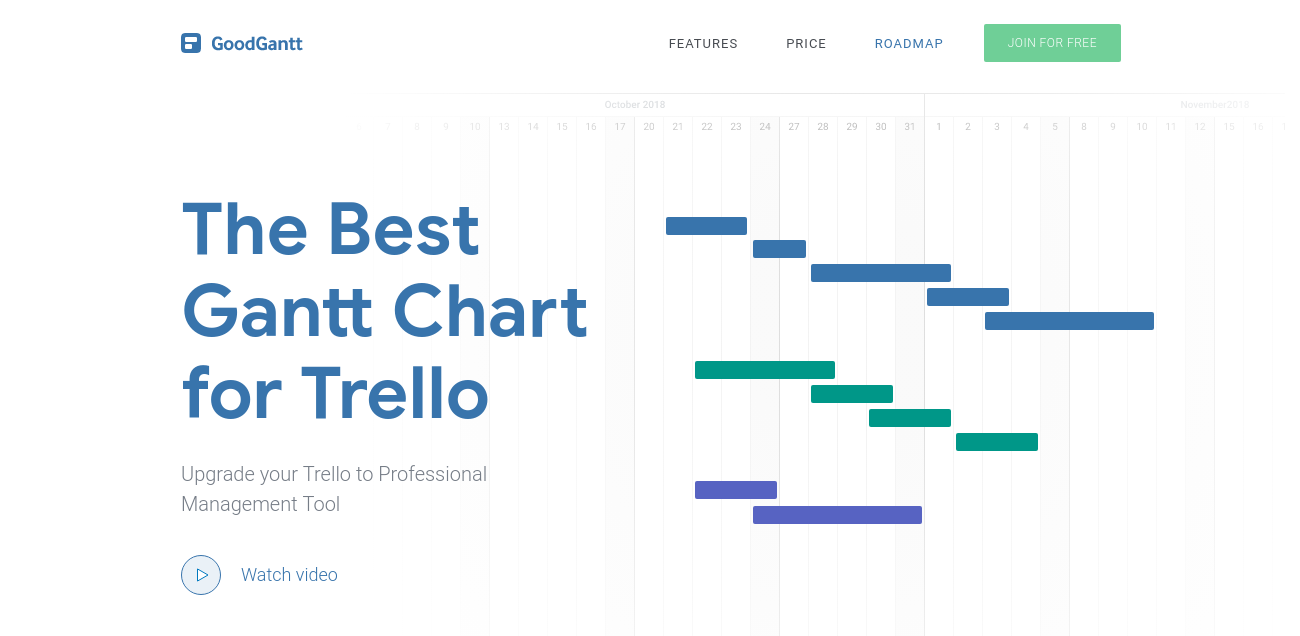Select the longest blue bar at bottom of blue group
Screen dimensions: 1300x636
(x=1069, y=321)
